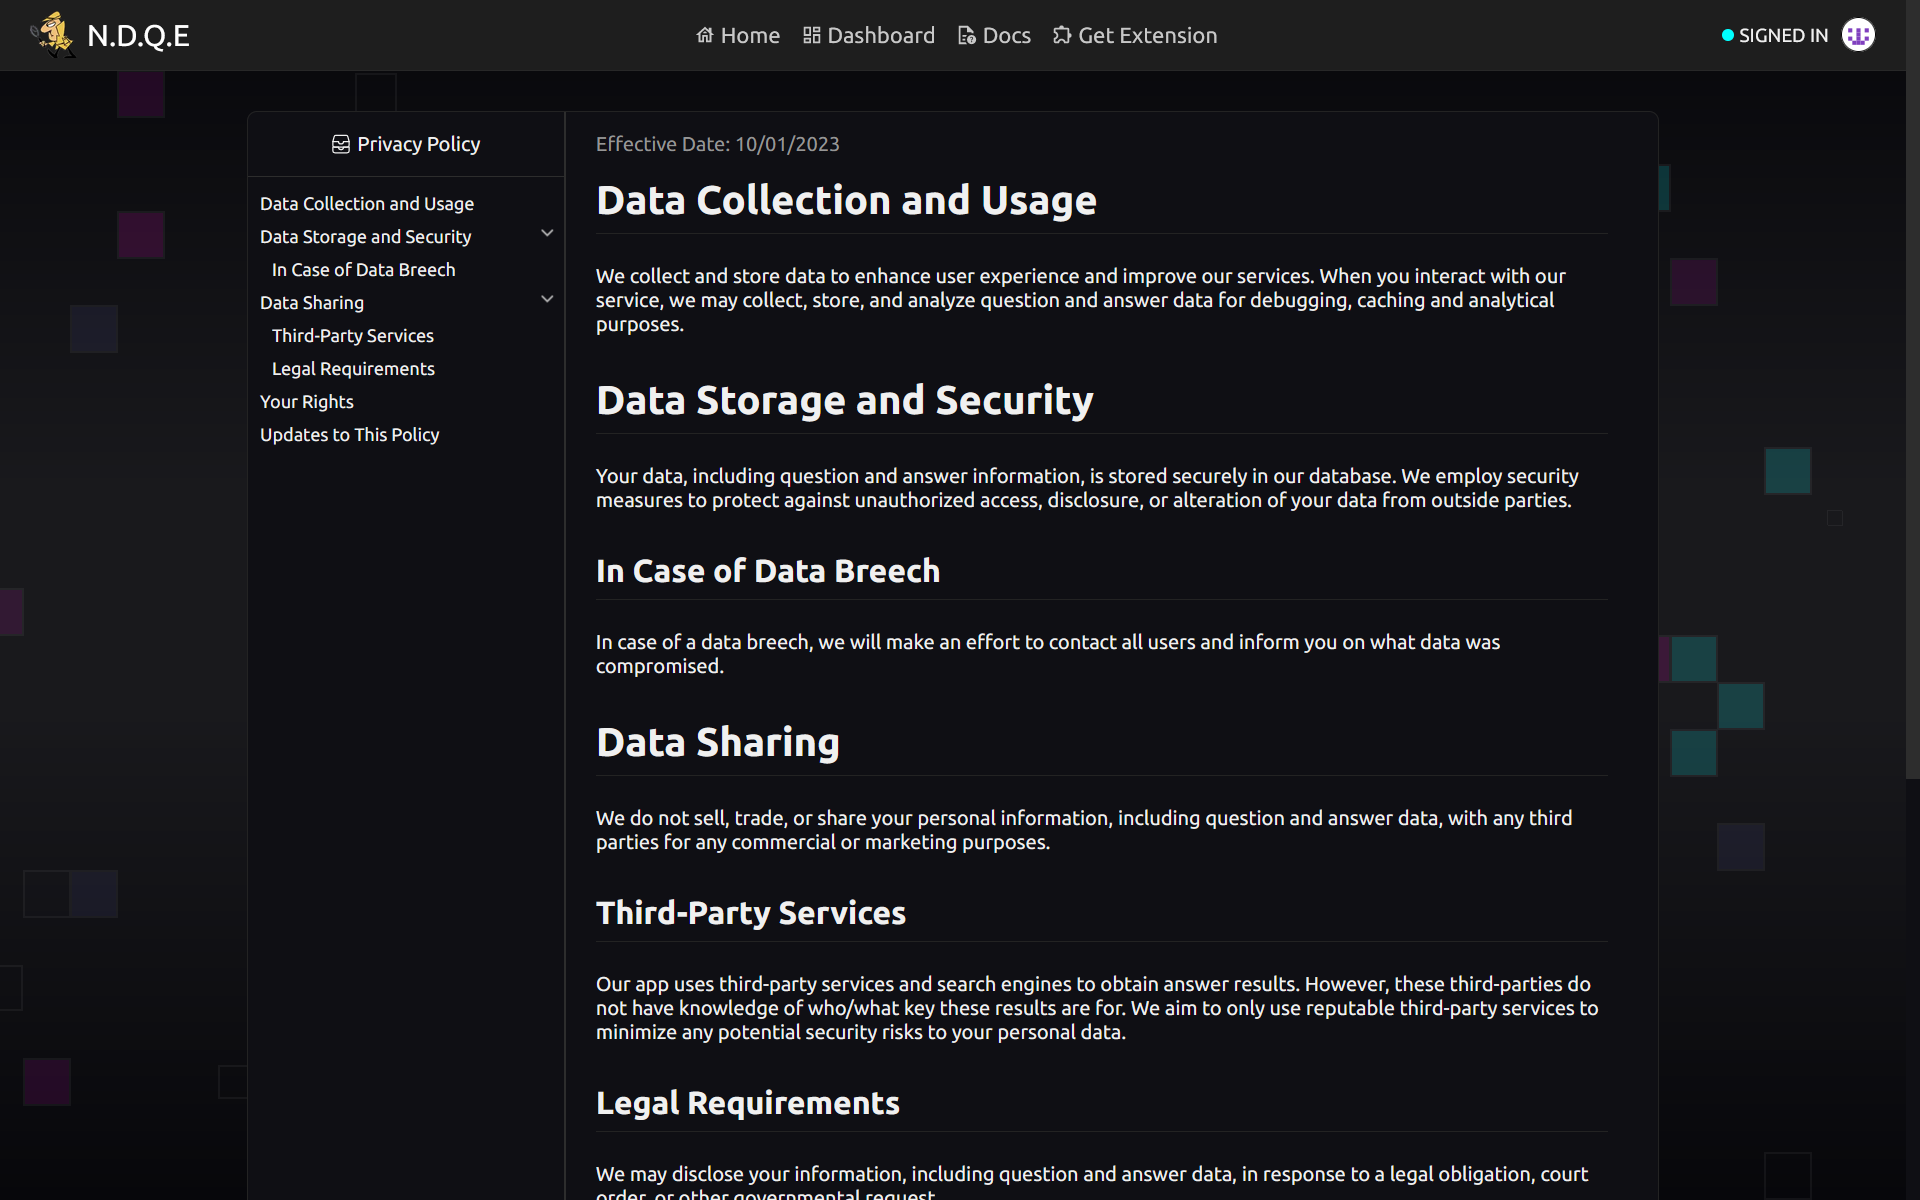The width and height of the screenshot is (1920, 1200).
Task: Click the Privacy Policy sidebar header icon
Action: coord(341,144)
